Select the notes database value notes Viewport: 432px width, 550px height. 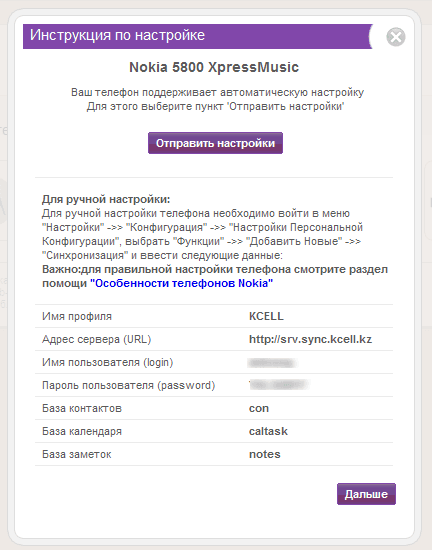tap(265, 454)
